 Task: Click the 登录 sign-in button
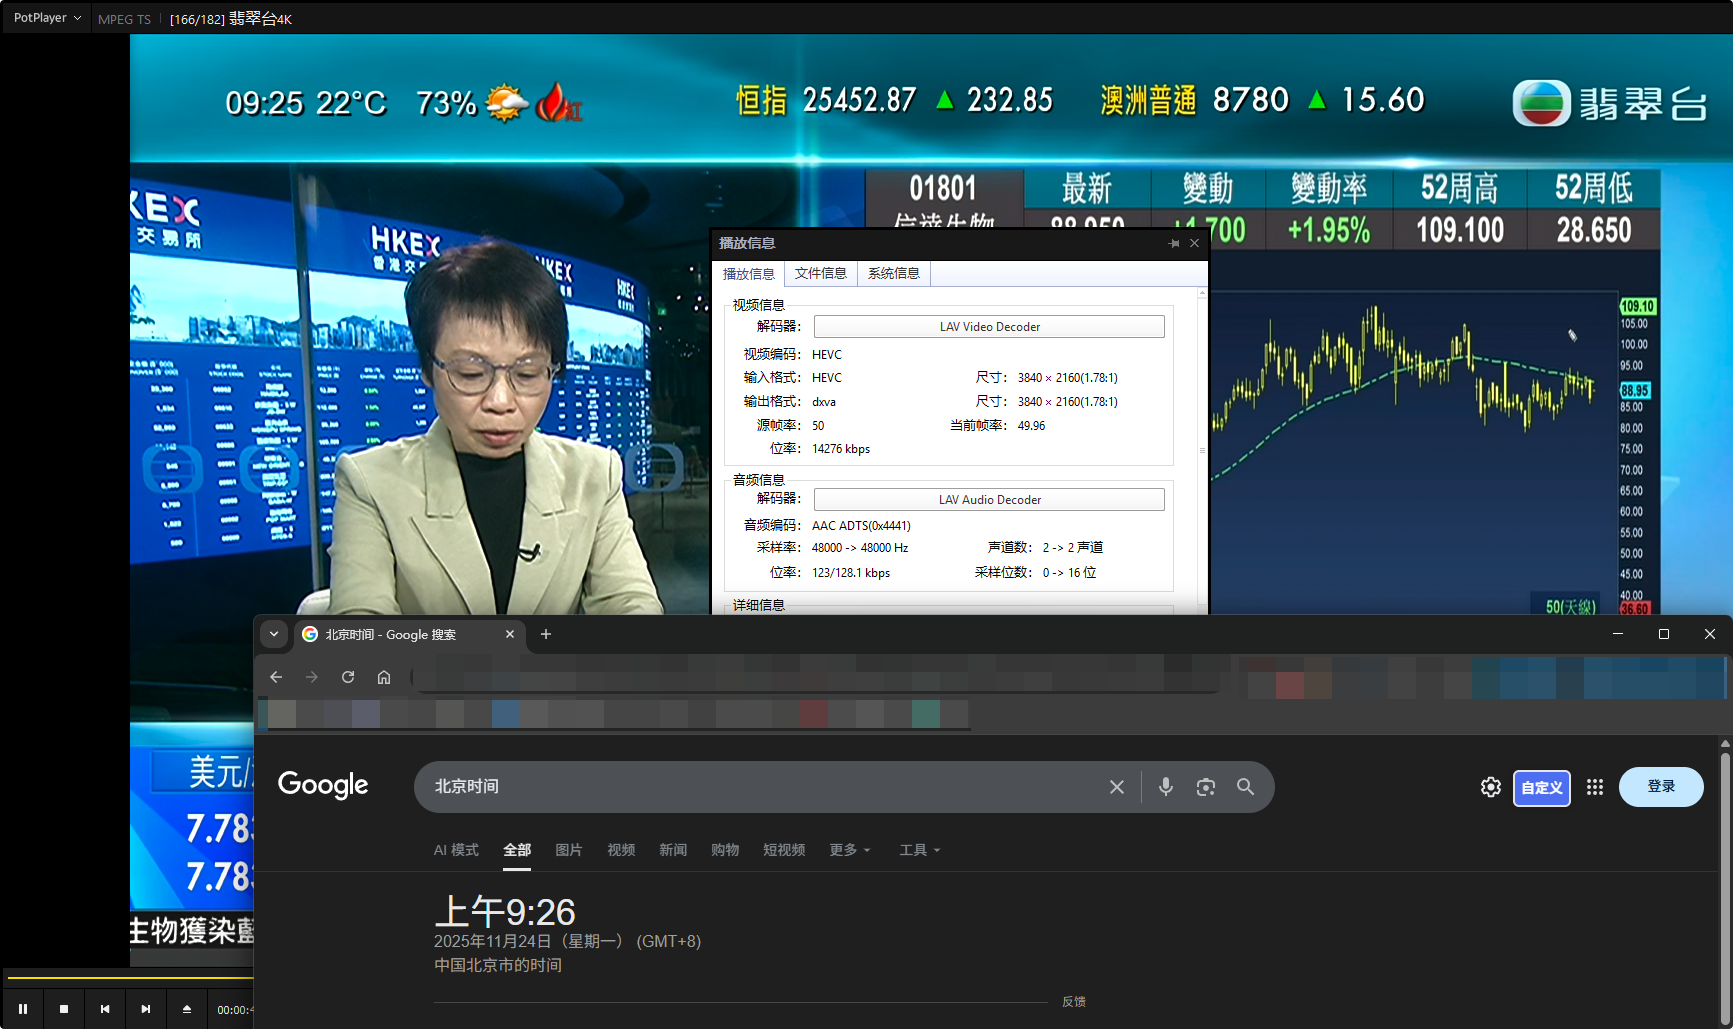(x=1660, y=787)
